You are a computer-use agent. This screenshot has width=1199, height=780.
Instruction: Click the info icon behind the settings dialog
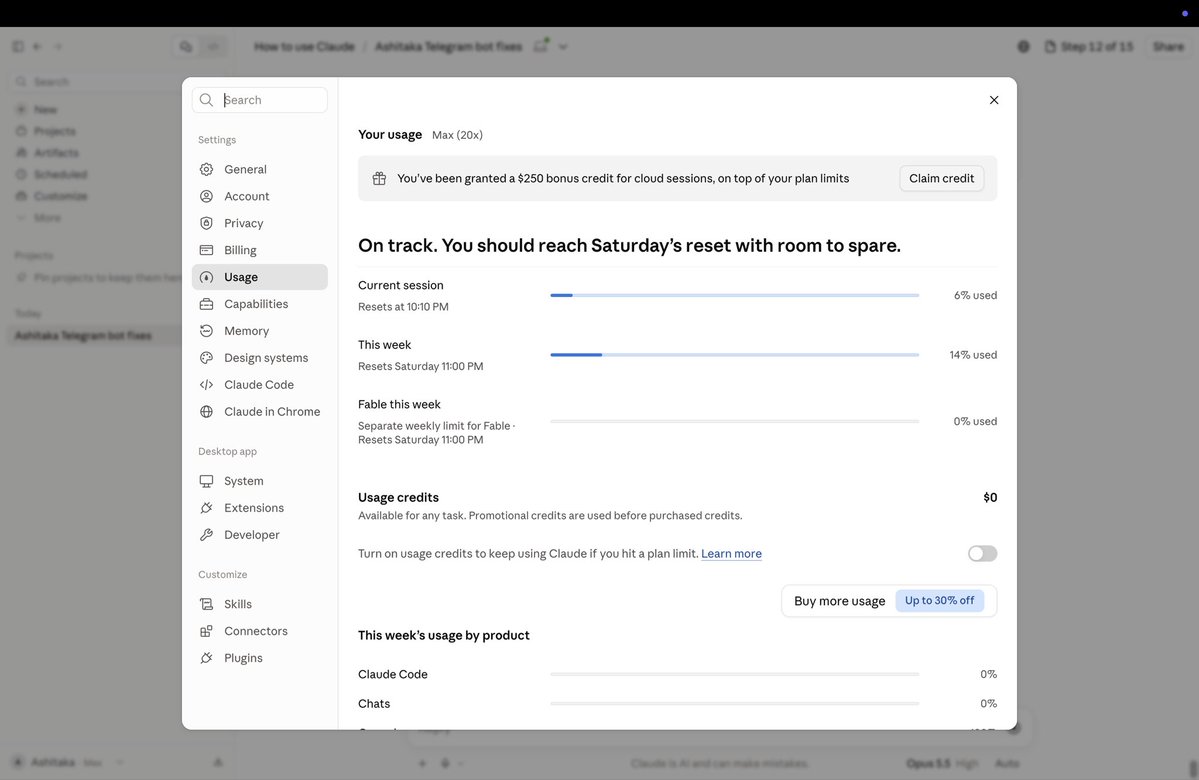coord(1023,47)
